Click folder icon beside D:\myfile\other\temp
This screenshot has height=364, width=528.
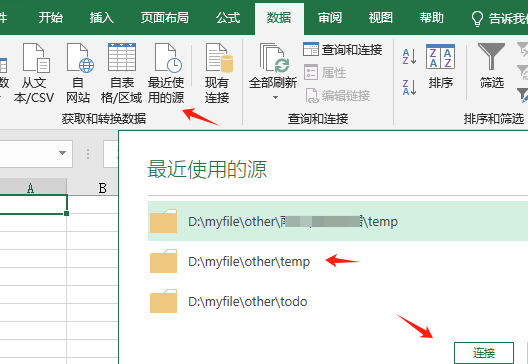pyautogui.click(x=163, y=261)
